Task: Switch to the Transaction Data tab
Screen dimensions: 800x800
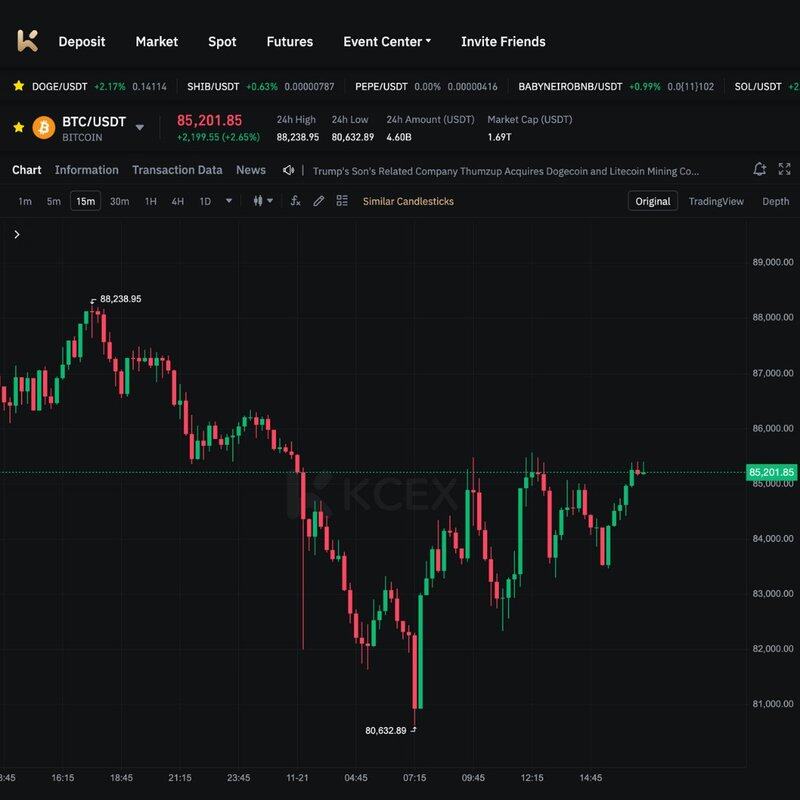Action: point(177,170)
